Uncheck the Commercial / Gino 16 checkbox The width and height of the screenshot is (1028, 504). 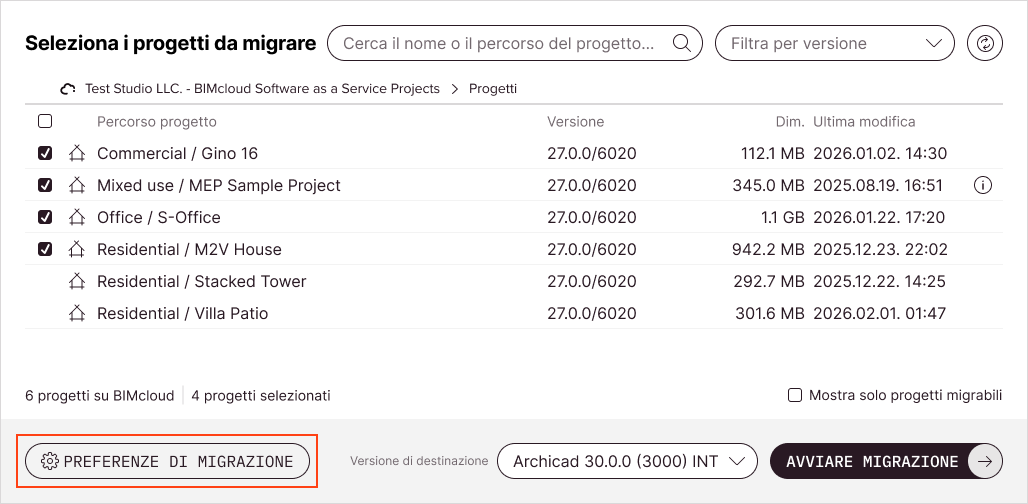pyautogui.click(x=45, y=153)
